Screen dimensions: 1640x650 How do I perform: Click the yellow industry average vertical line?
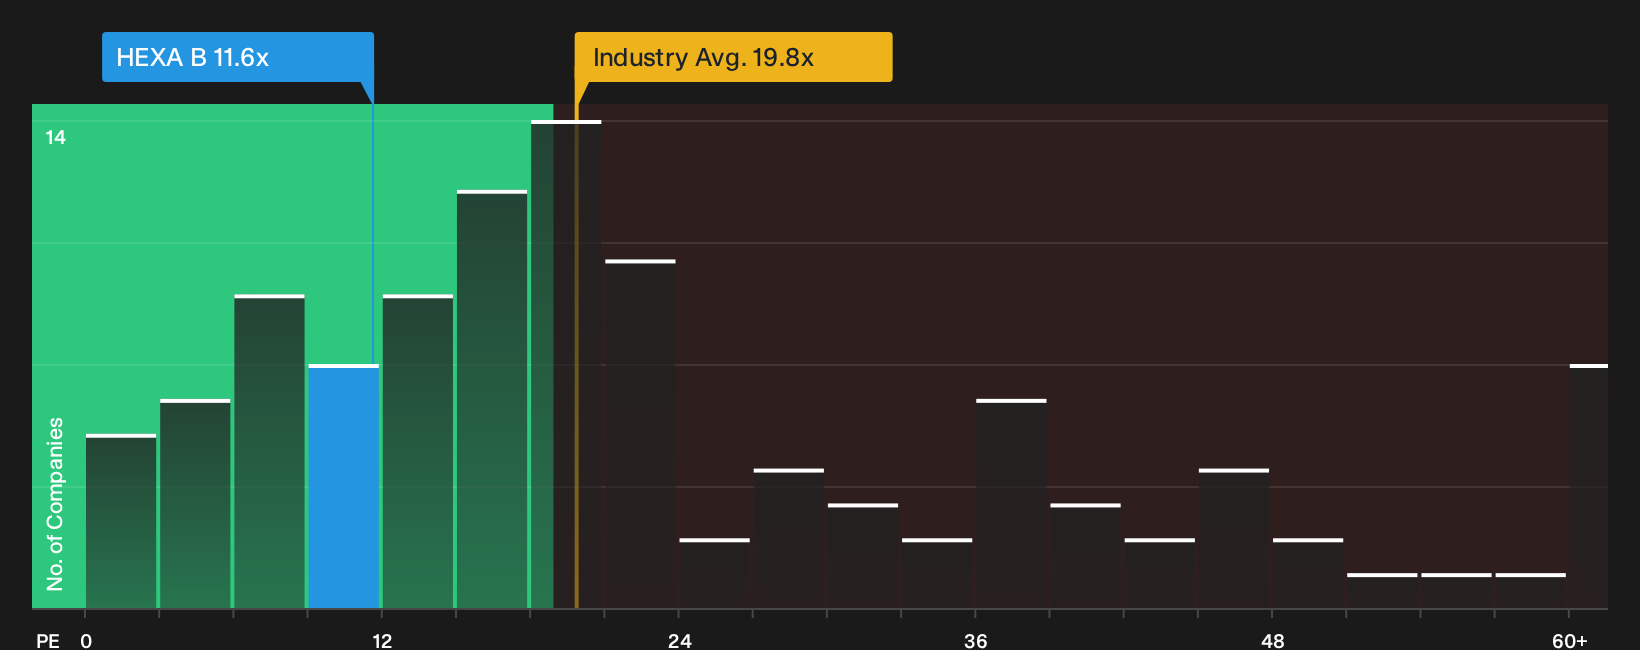576,356
